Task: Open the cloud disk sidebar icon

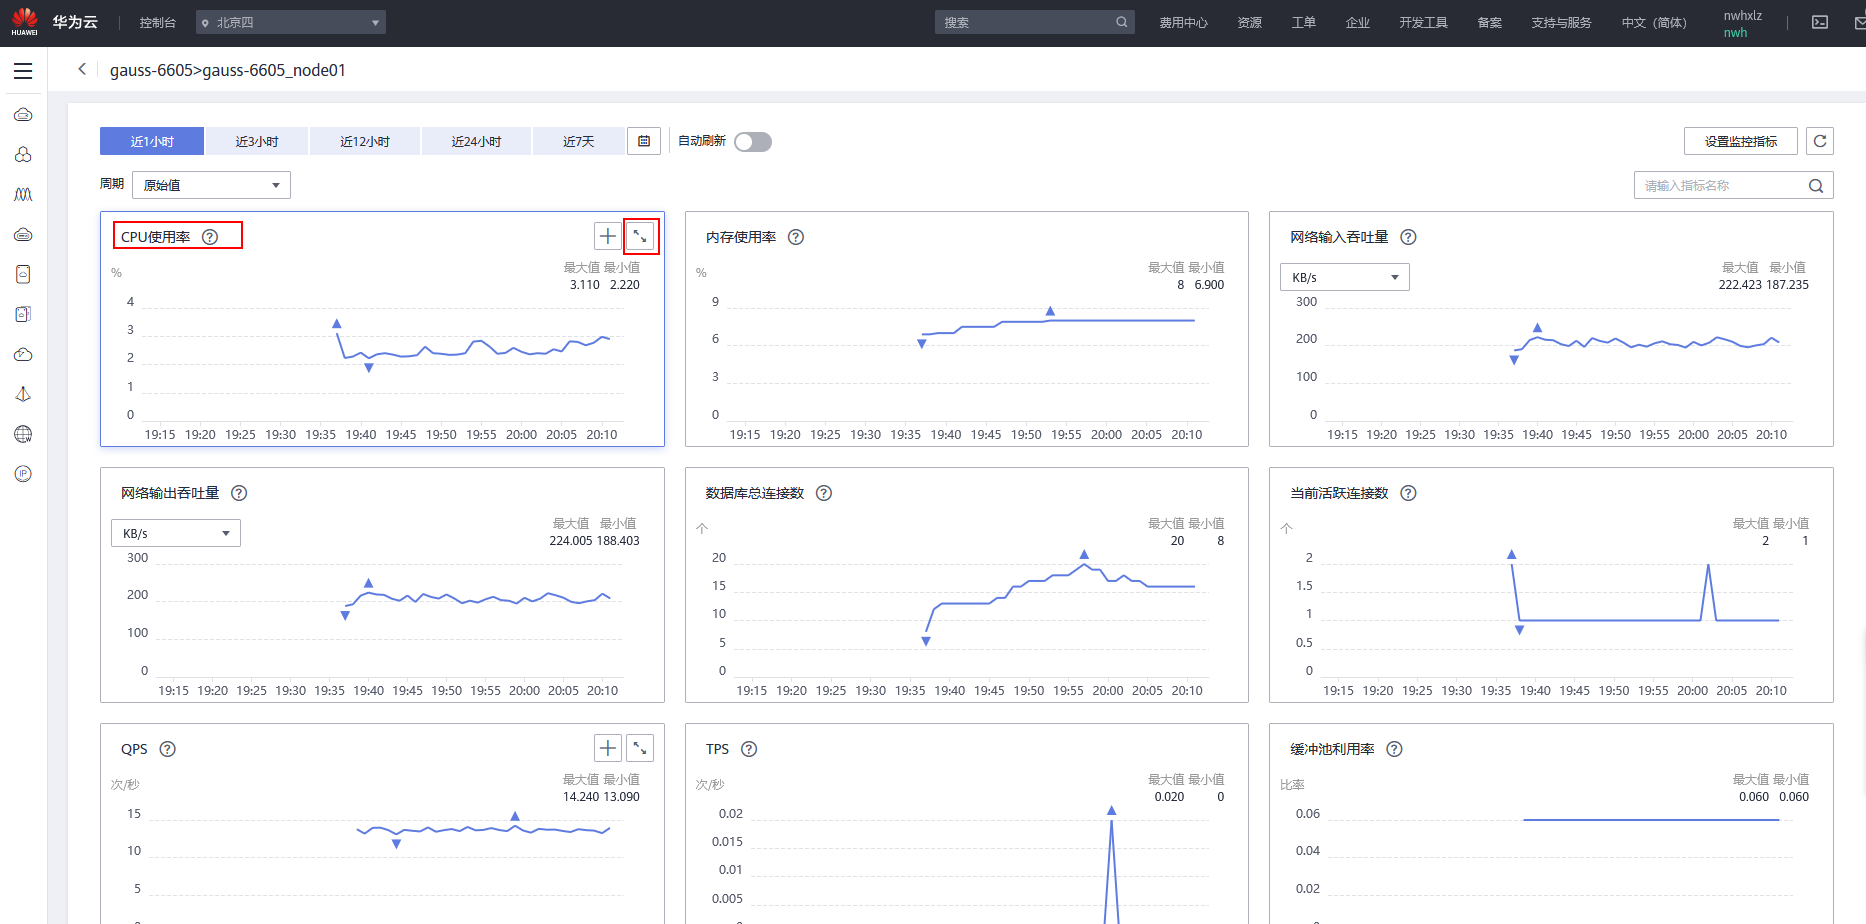Action: tap(23, 234)
